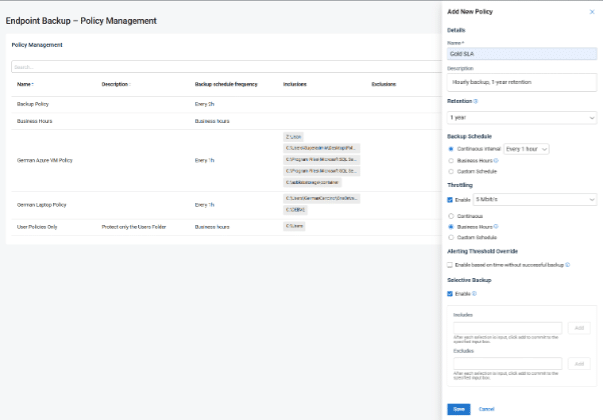Click 'Protect only the Users Folder' description
Screen dimensions: 604x420
(x=134, y=227)
